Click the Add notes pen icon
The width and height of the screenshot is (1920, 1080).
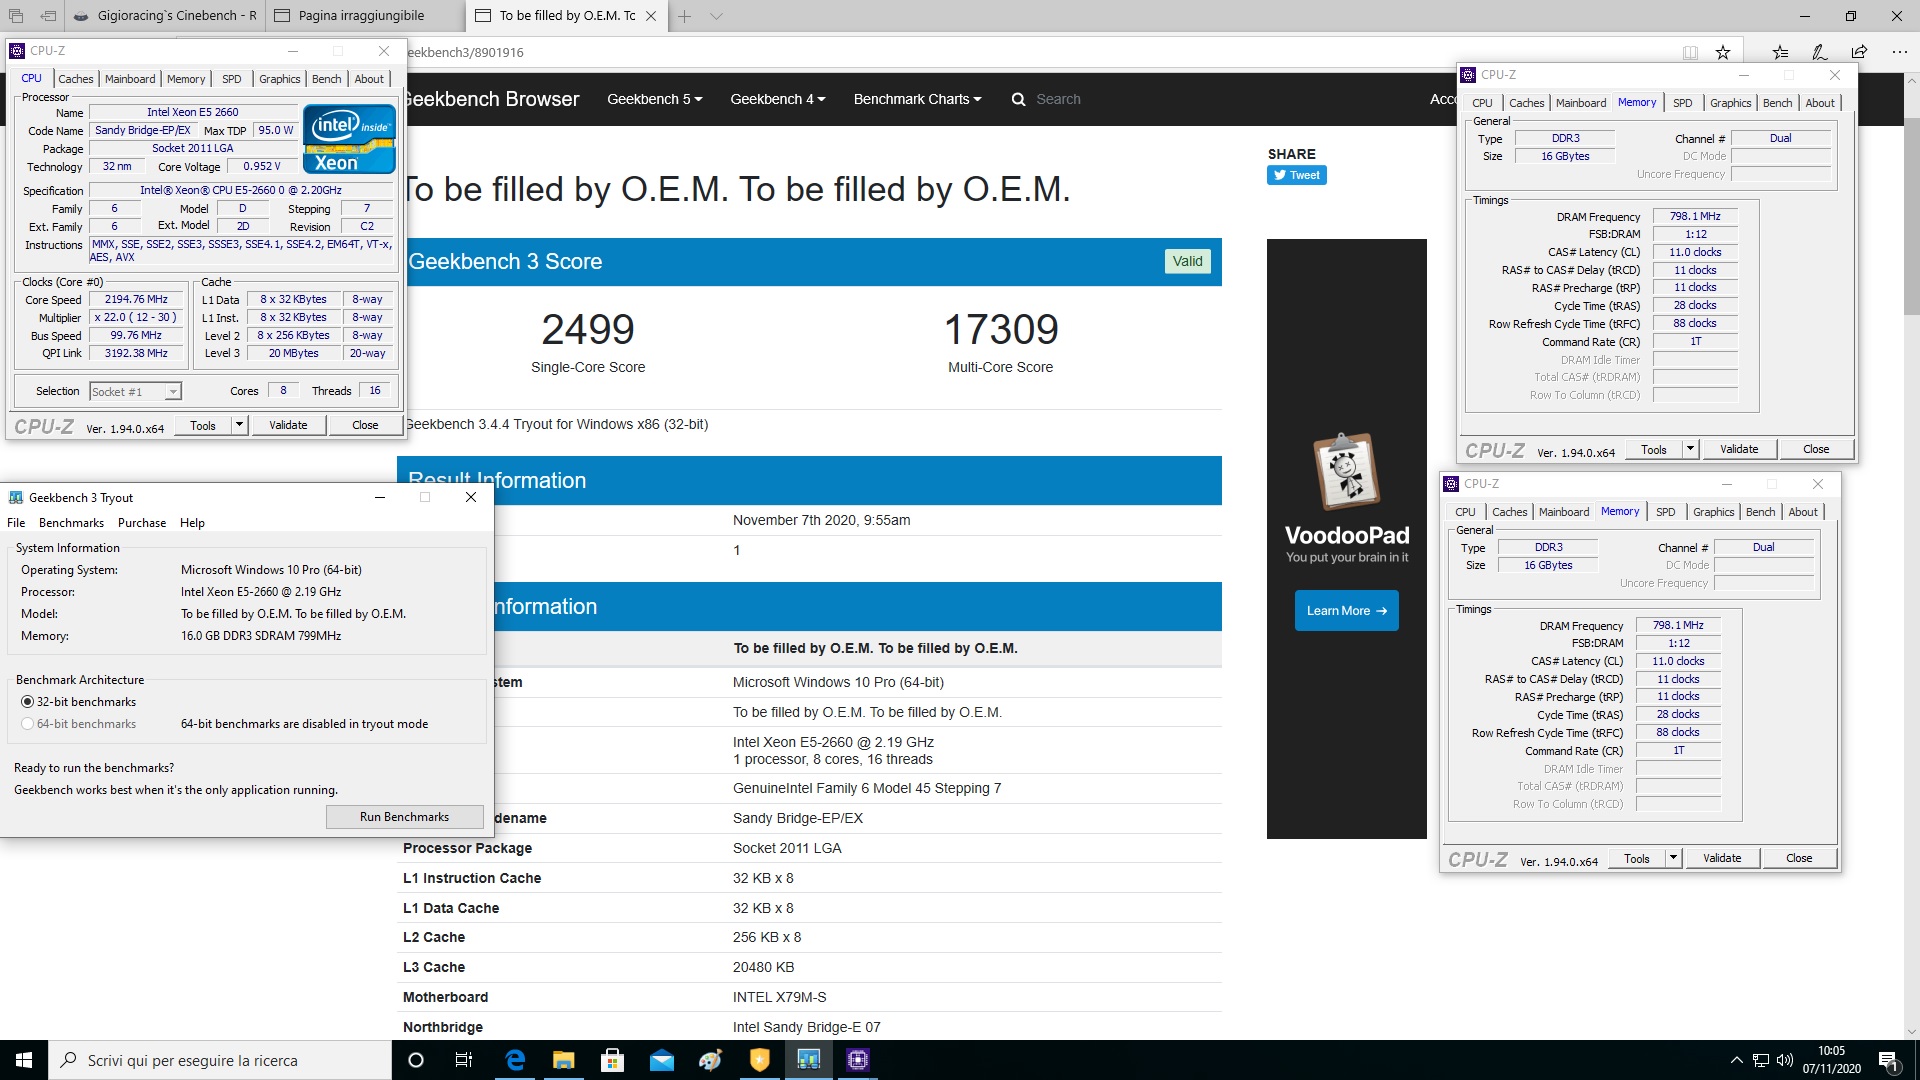tap(1820, 52)
